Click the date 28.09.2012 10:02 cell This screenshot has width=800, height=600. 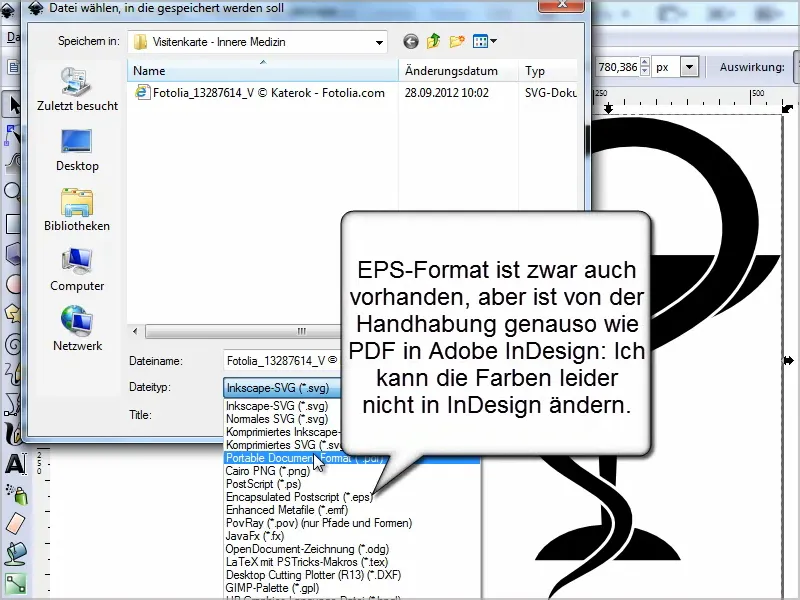(x=446, y=93)
